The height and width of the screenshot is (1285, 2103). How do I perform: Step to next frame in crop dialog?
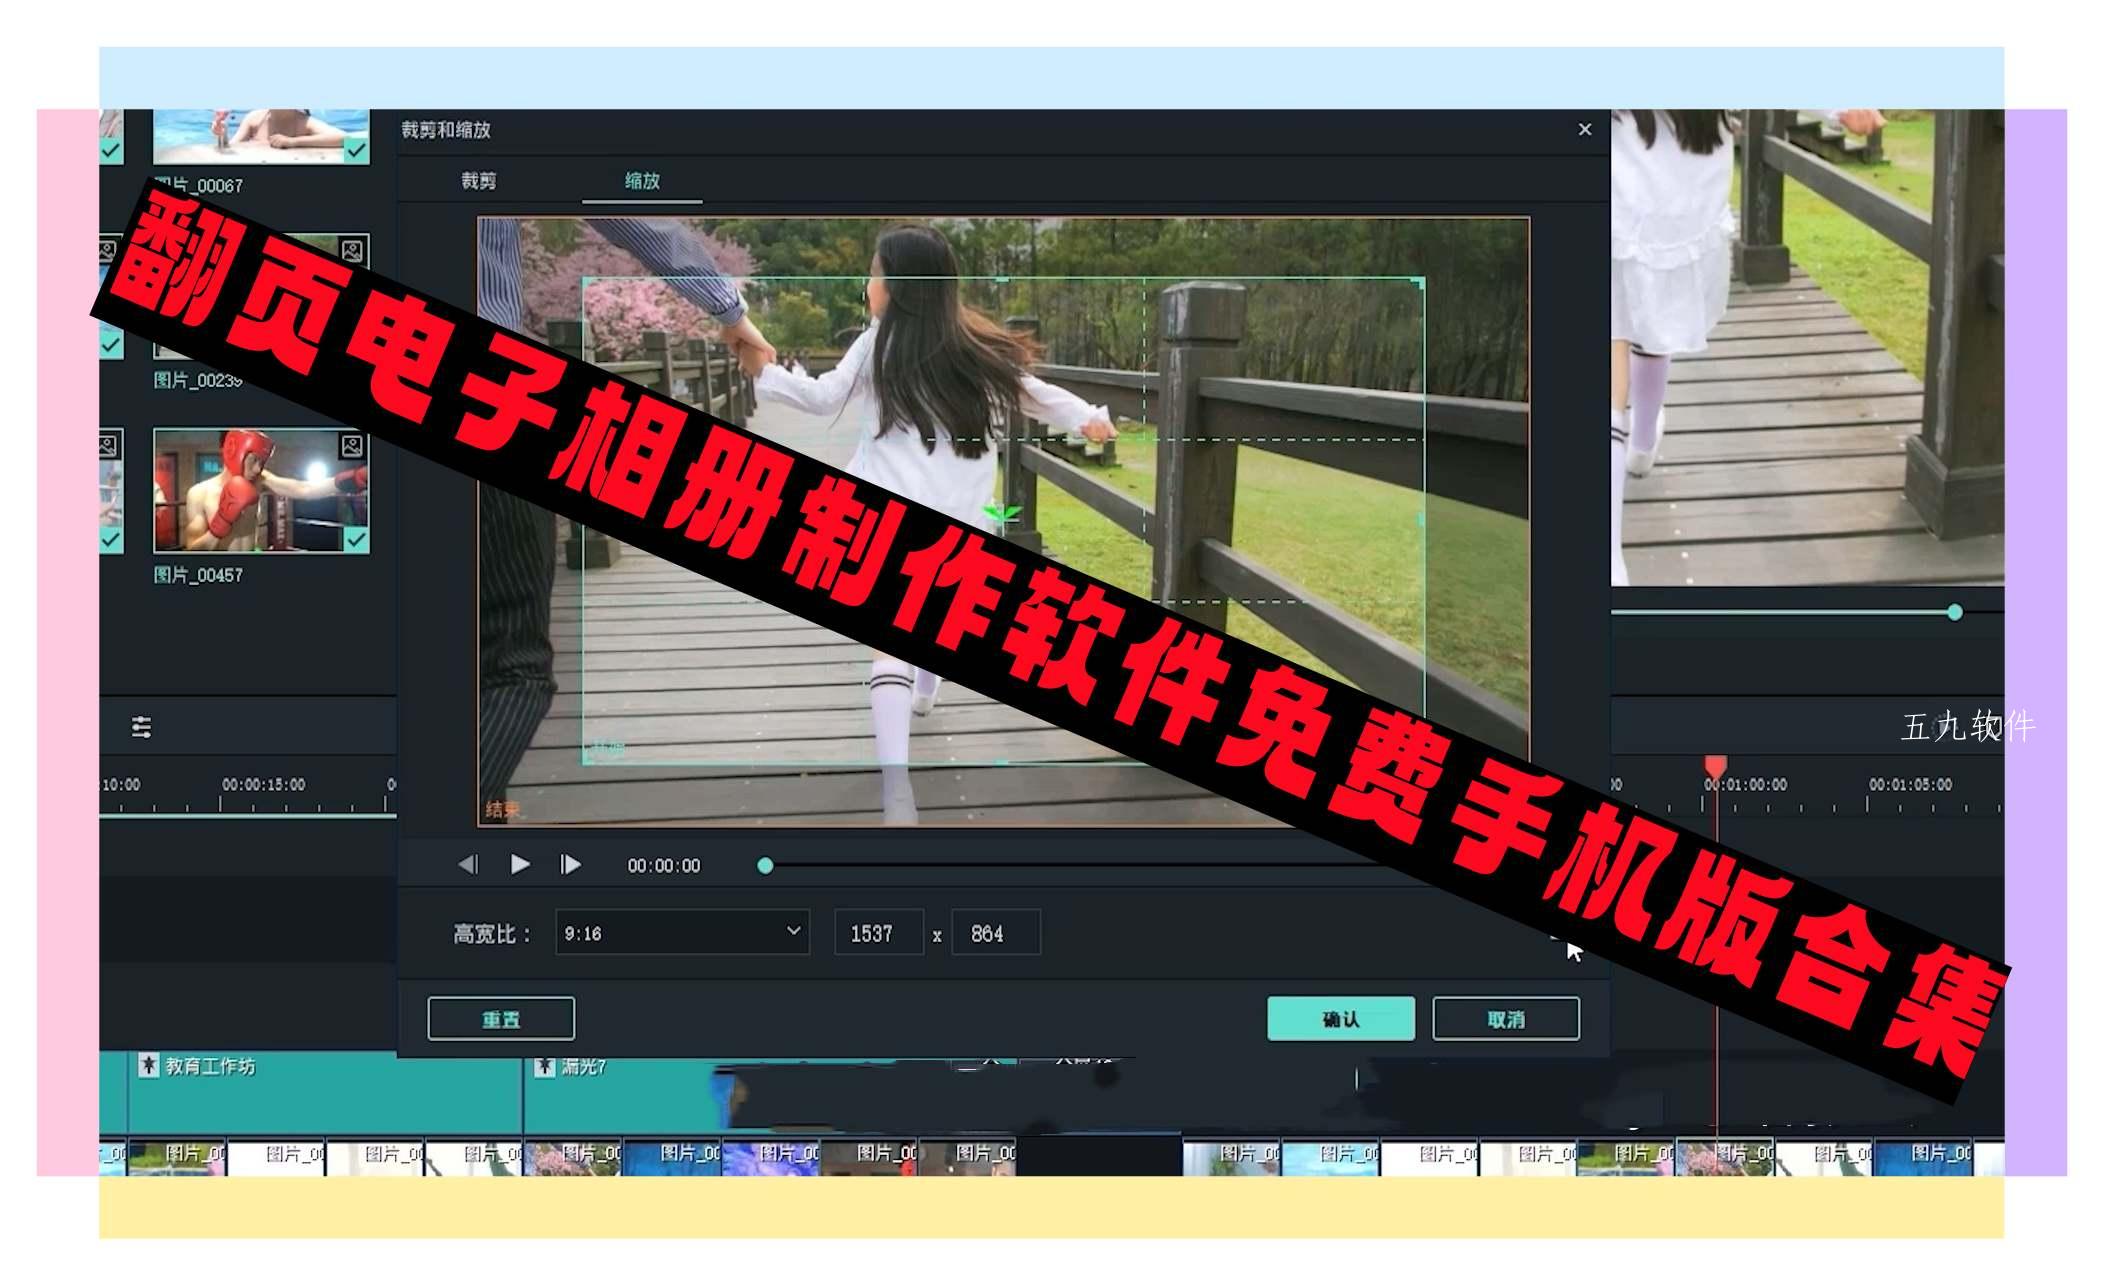click(571, 864)
